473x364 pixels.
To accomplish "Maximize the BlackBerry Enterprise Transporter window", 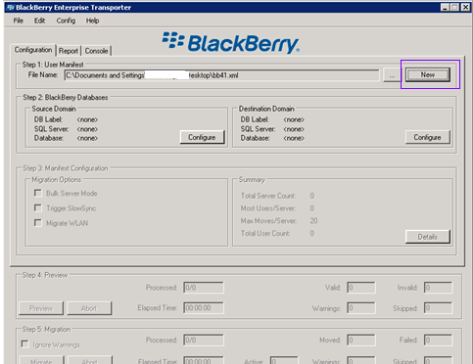I will [454, 7].
